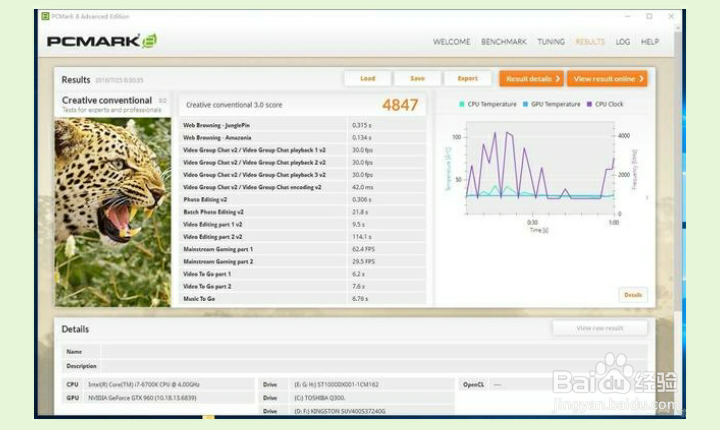Select Batch Photo Editing v2 row
This screenshot has height=430, width=720.
302,212
